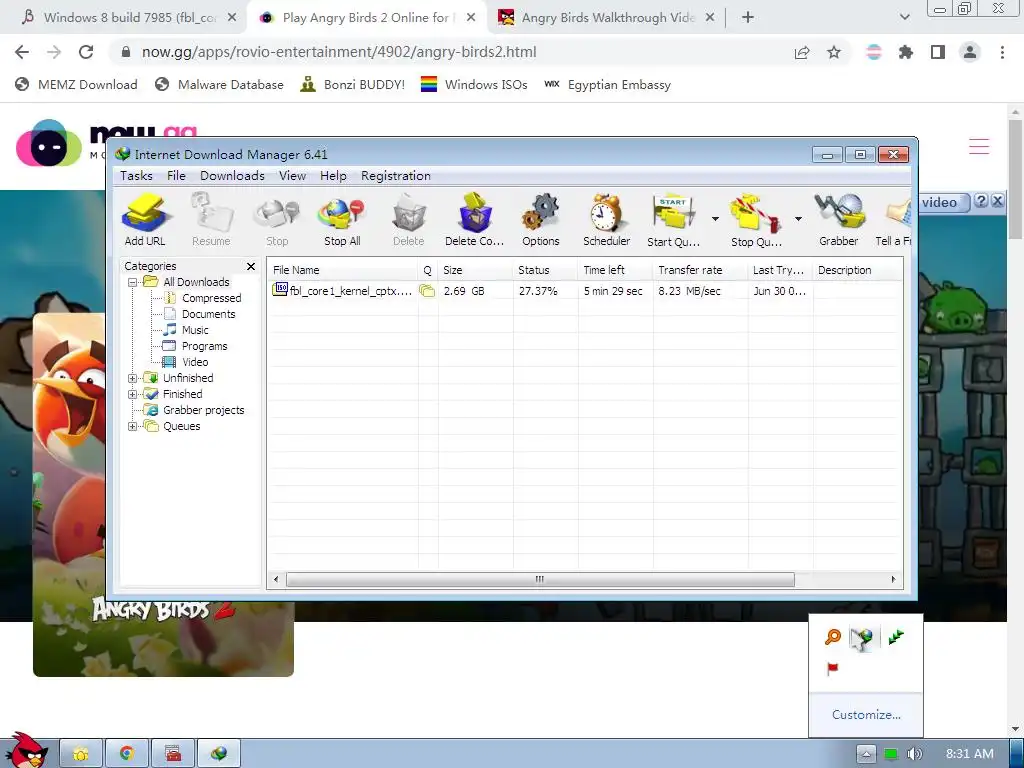Click the download list scroll left arrow
This screenshot has width=1024, height=768.
(276, 579)
